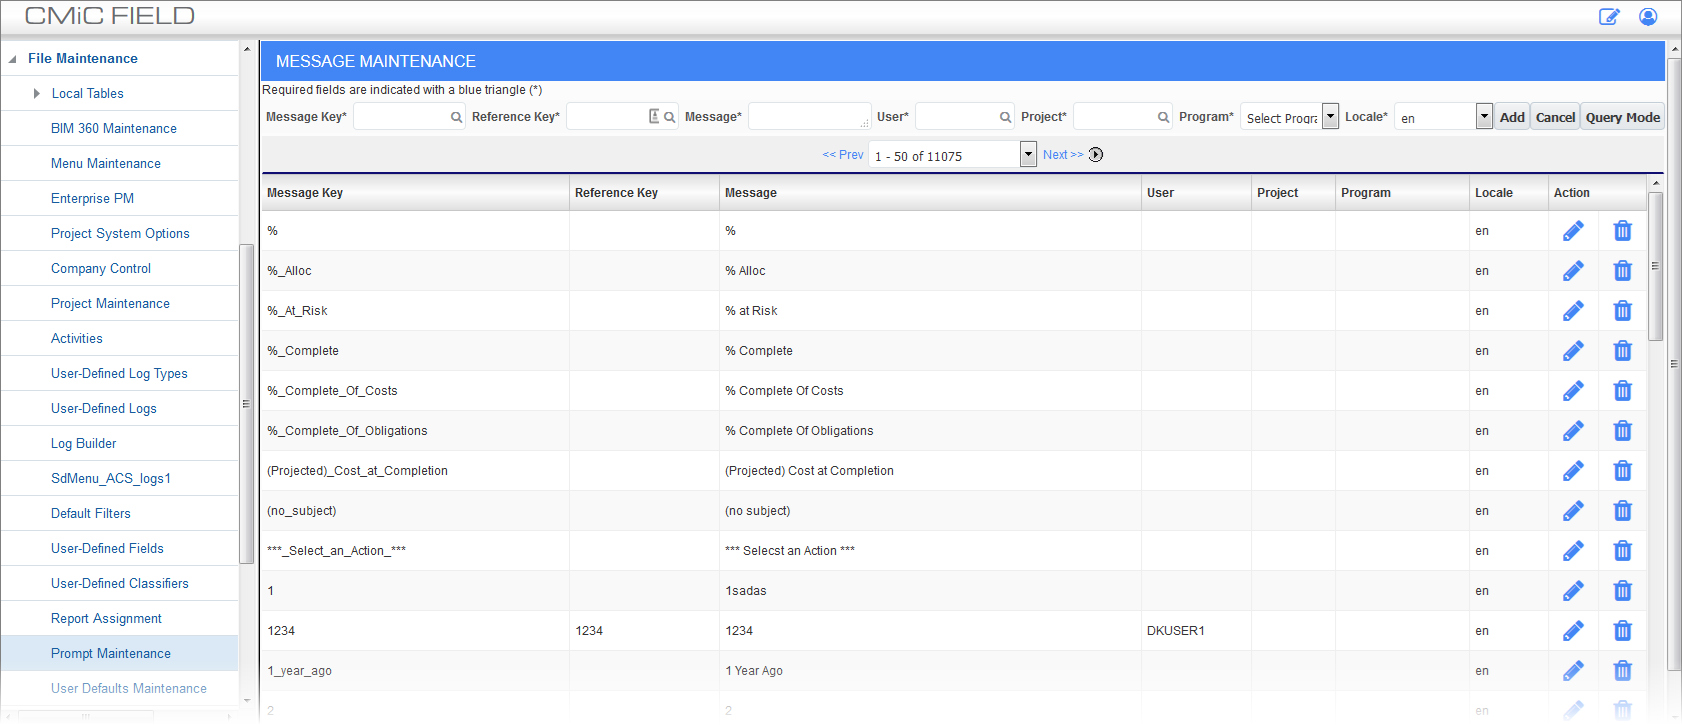Image resolution: width=1682 pixels, height=725 pixels.
Task: Edit the %_At_Risk message row
Action: [x=1573, y=311]
